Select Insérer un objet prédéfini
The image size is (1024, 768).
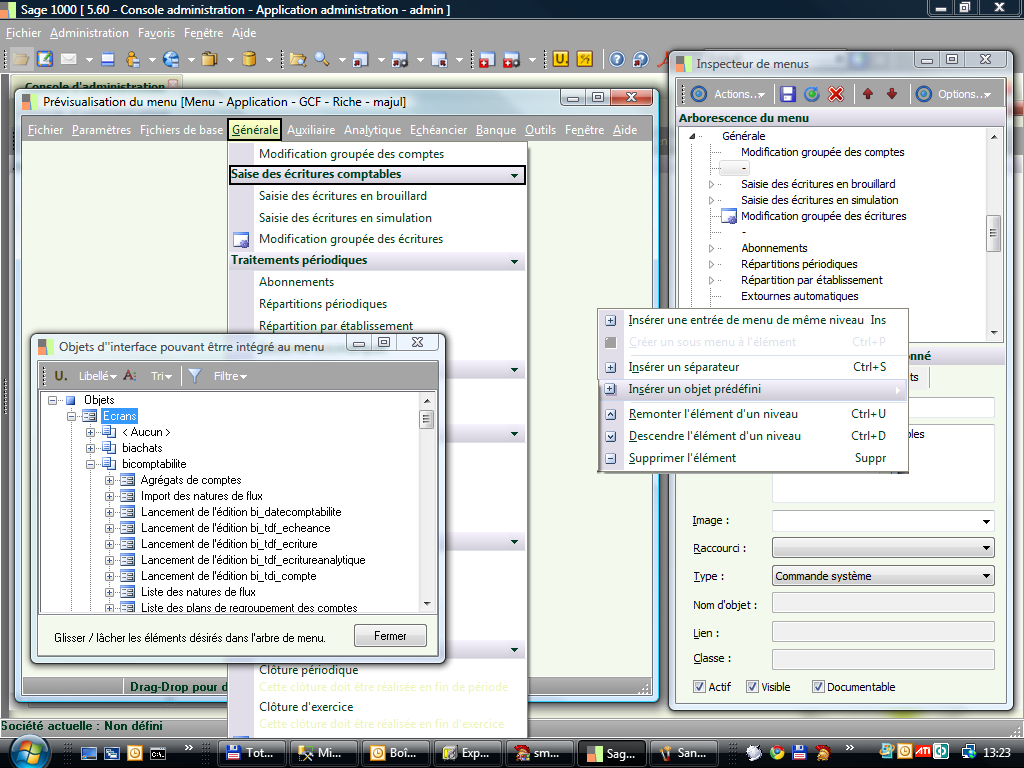pos(753,389)
